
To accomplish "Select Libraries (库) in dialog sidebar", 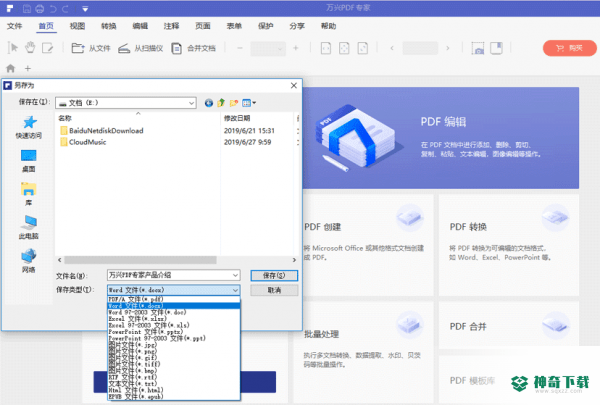I will click(29, 194).
